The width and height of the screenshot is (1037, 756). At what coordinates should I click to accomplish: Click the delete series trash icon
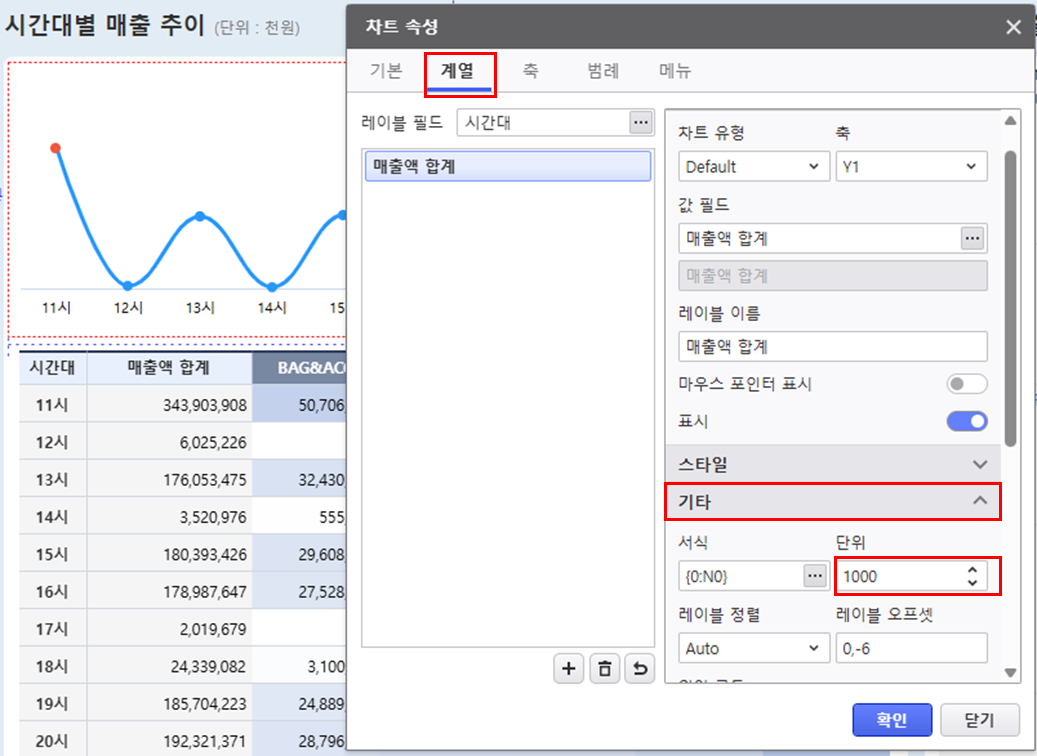[604, 670]
